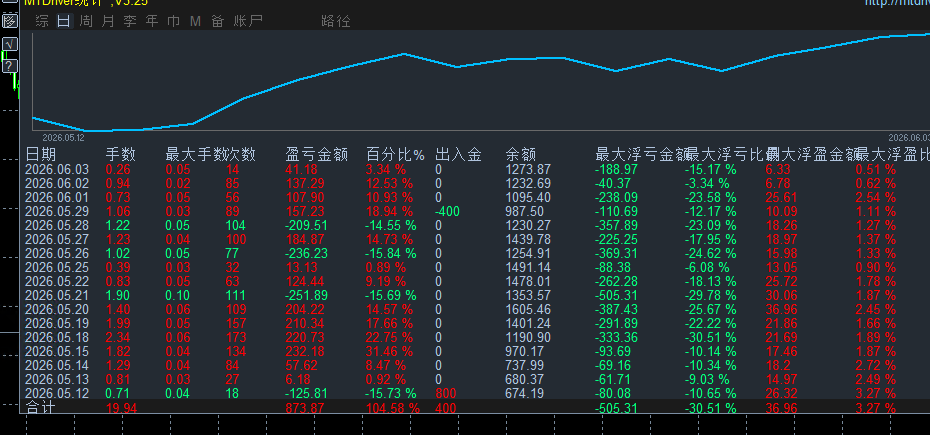Select the 日 daily statistics tab

[x=64, y=22]
